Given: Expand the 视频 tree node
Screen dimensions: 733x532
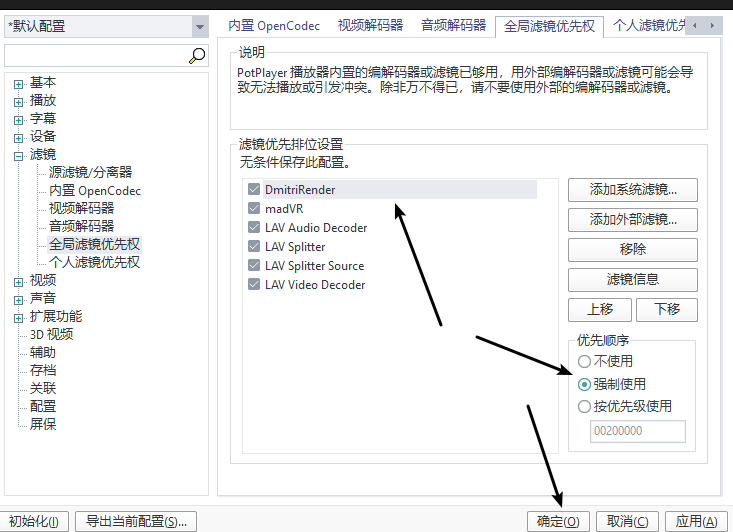Looking at the screenshot, I should pos(18,282).
